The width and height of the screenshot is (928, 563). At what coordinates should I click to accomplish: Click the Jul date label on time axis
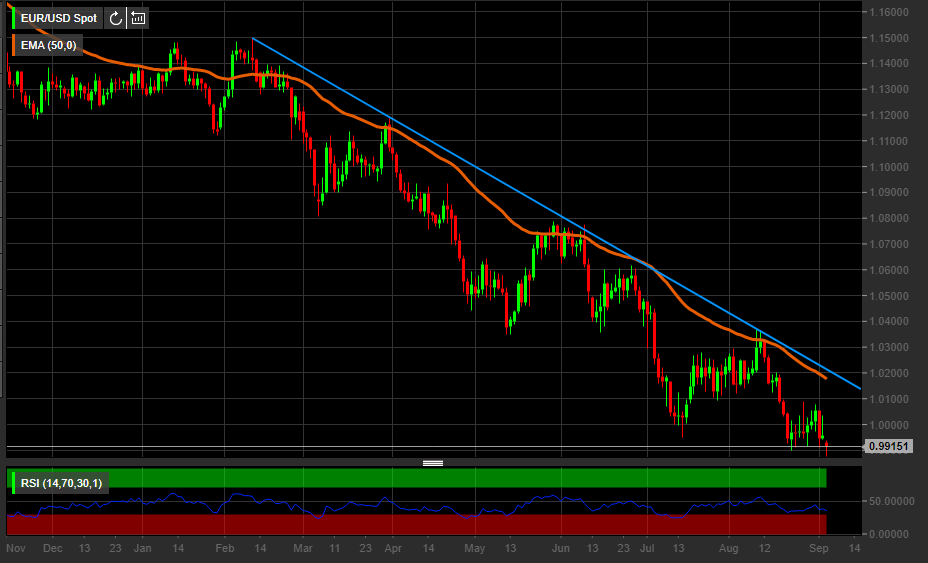(647, 548)
